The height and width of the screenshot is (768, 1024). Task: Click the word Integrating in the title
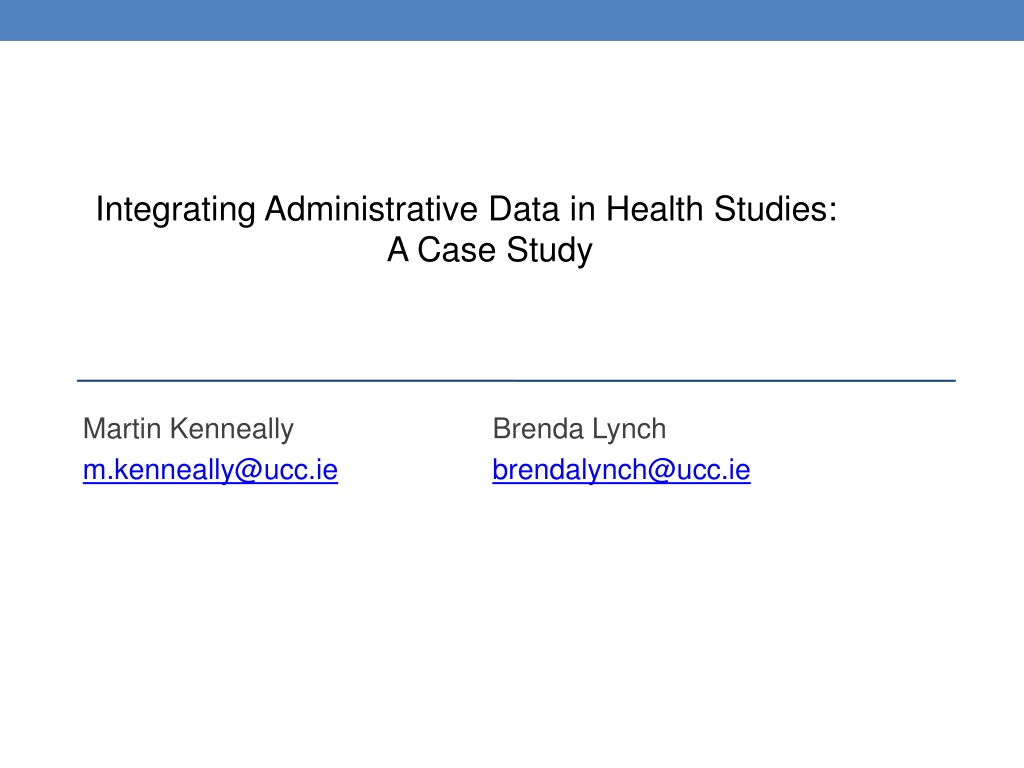[x=176, y=210]
